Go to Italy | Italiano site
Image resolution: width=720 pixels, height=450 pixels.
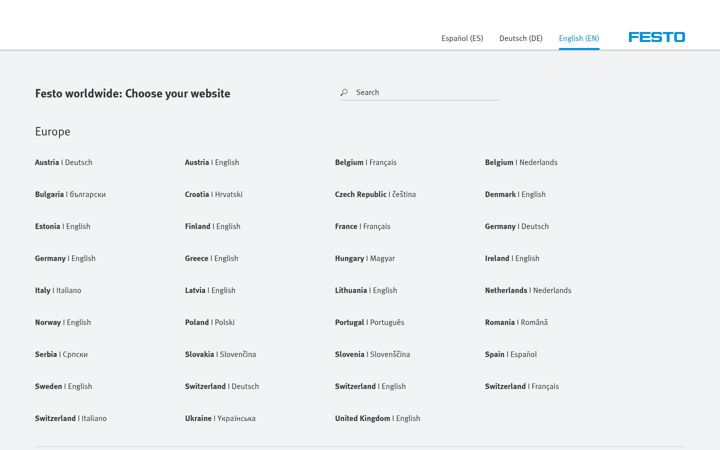[x=58, y=290]
